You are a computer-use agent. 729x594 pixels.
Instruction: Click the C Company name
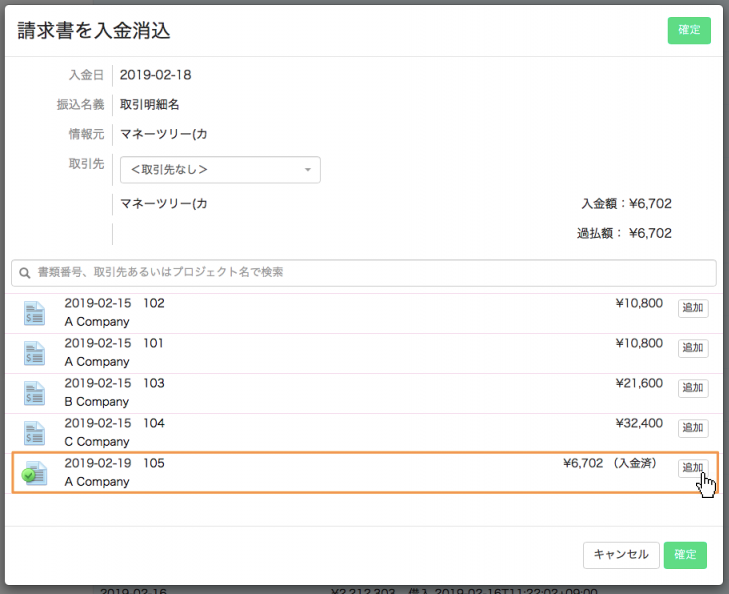coord(97,442)
